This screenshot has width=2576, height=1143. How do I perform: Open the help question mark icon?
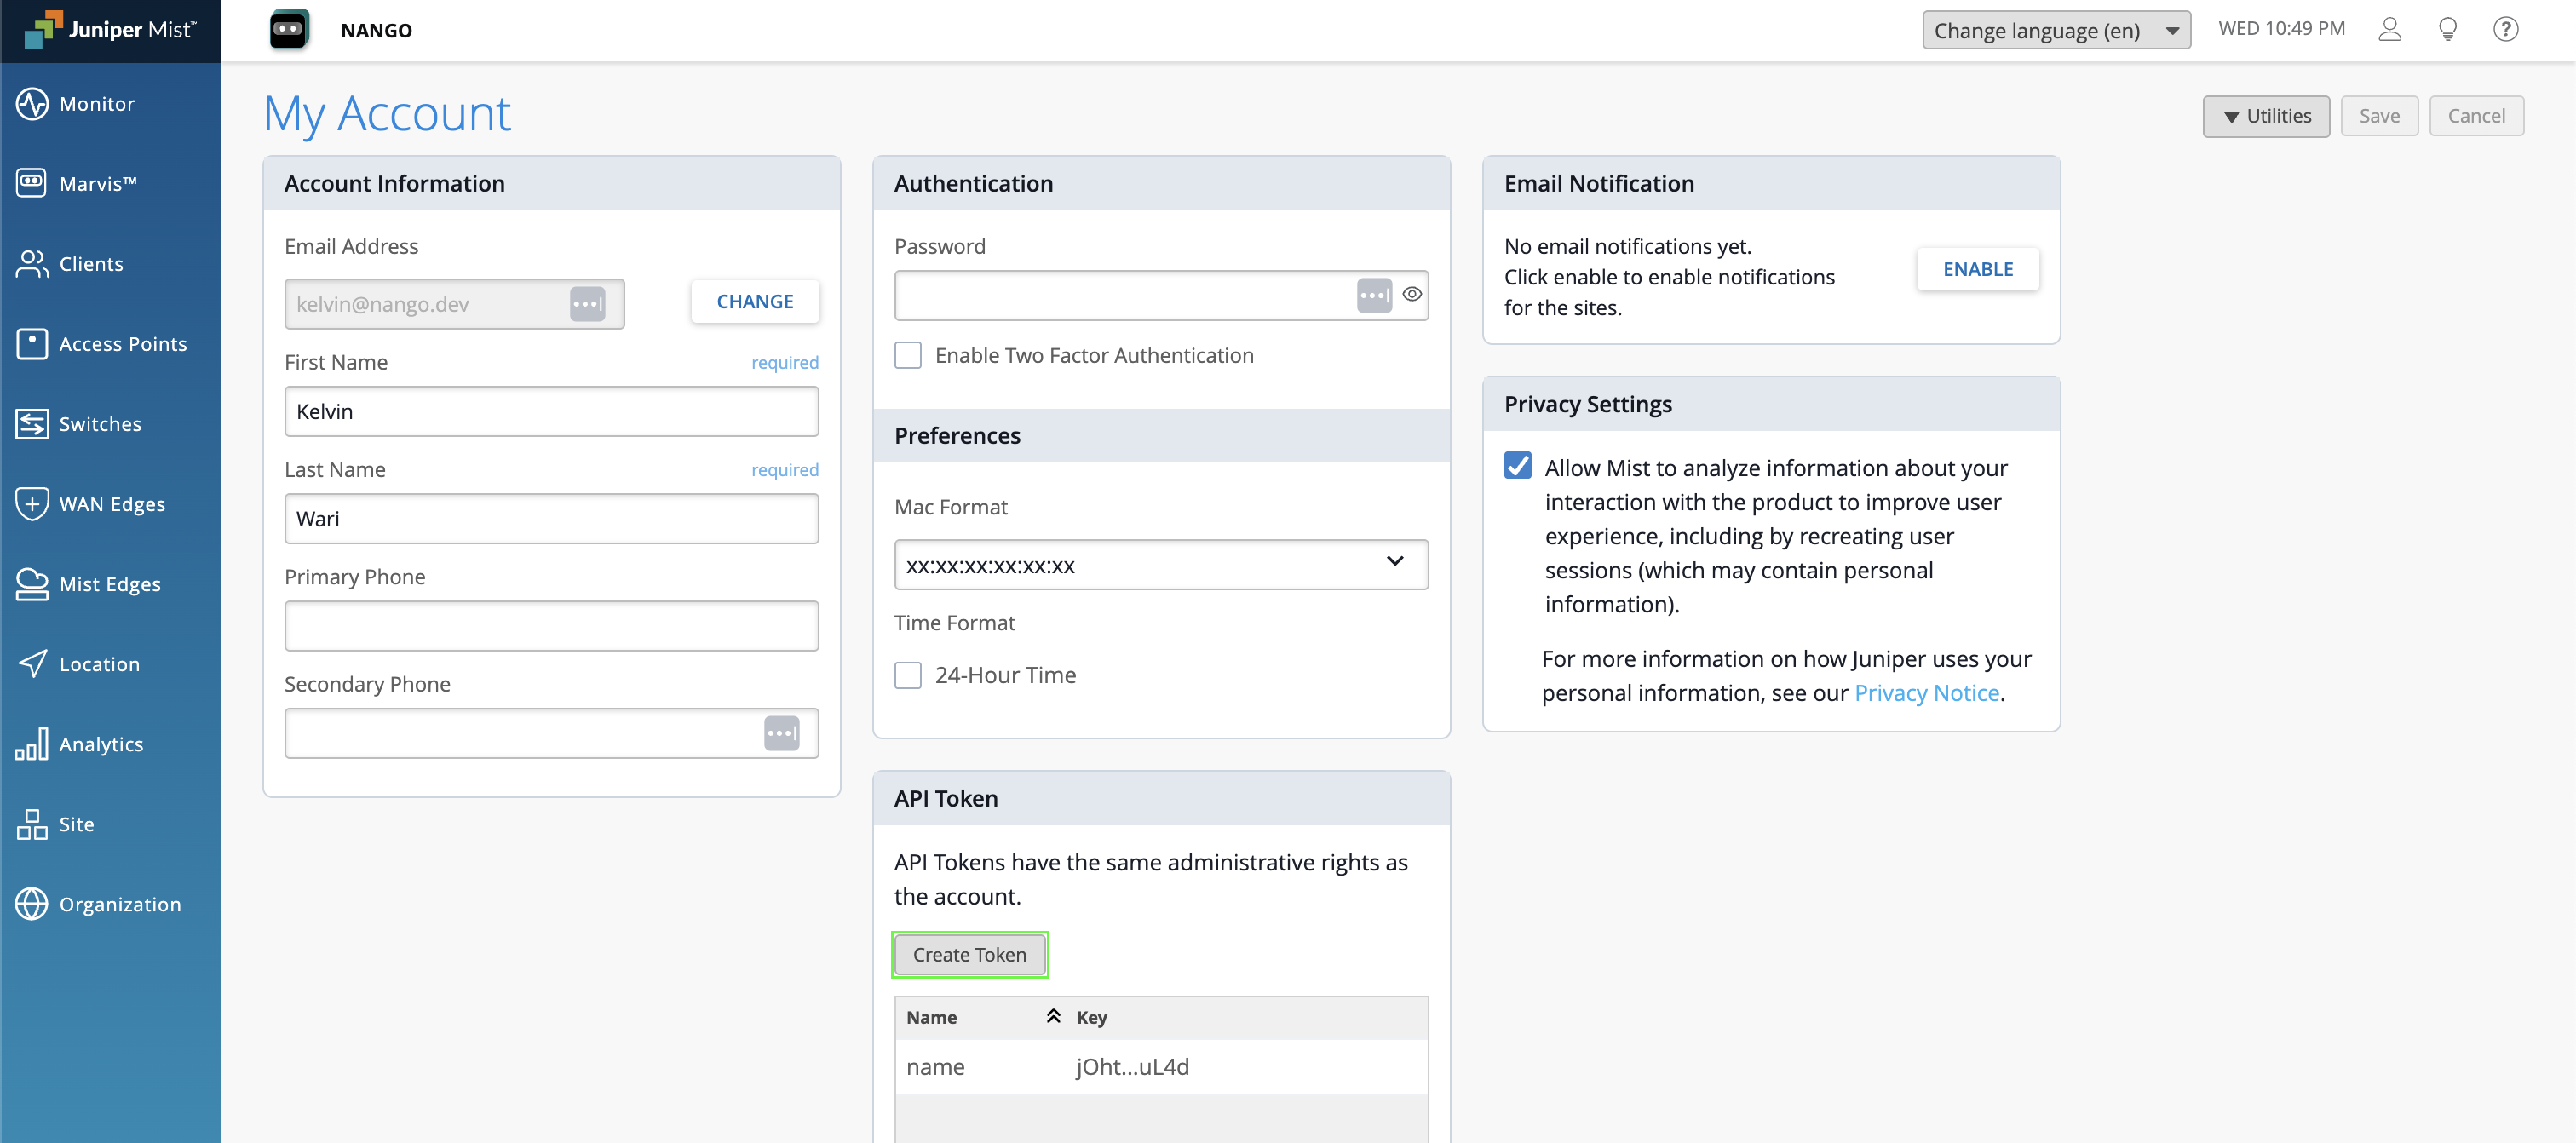point(2505,29)
